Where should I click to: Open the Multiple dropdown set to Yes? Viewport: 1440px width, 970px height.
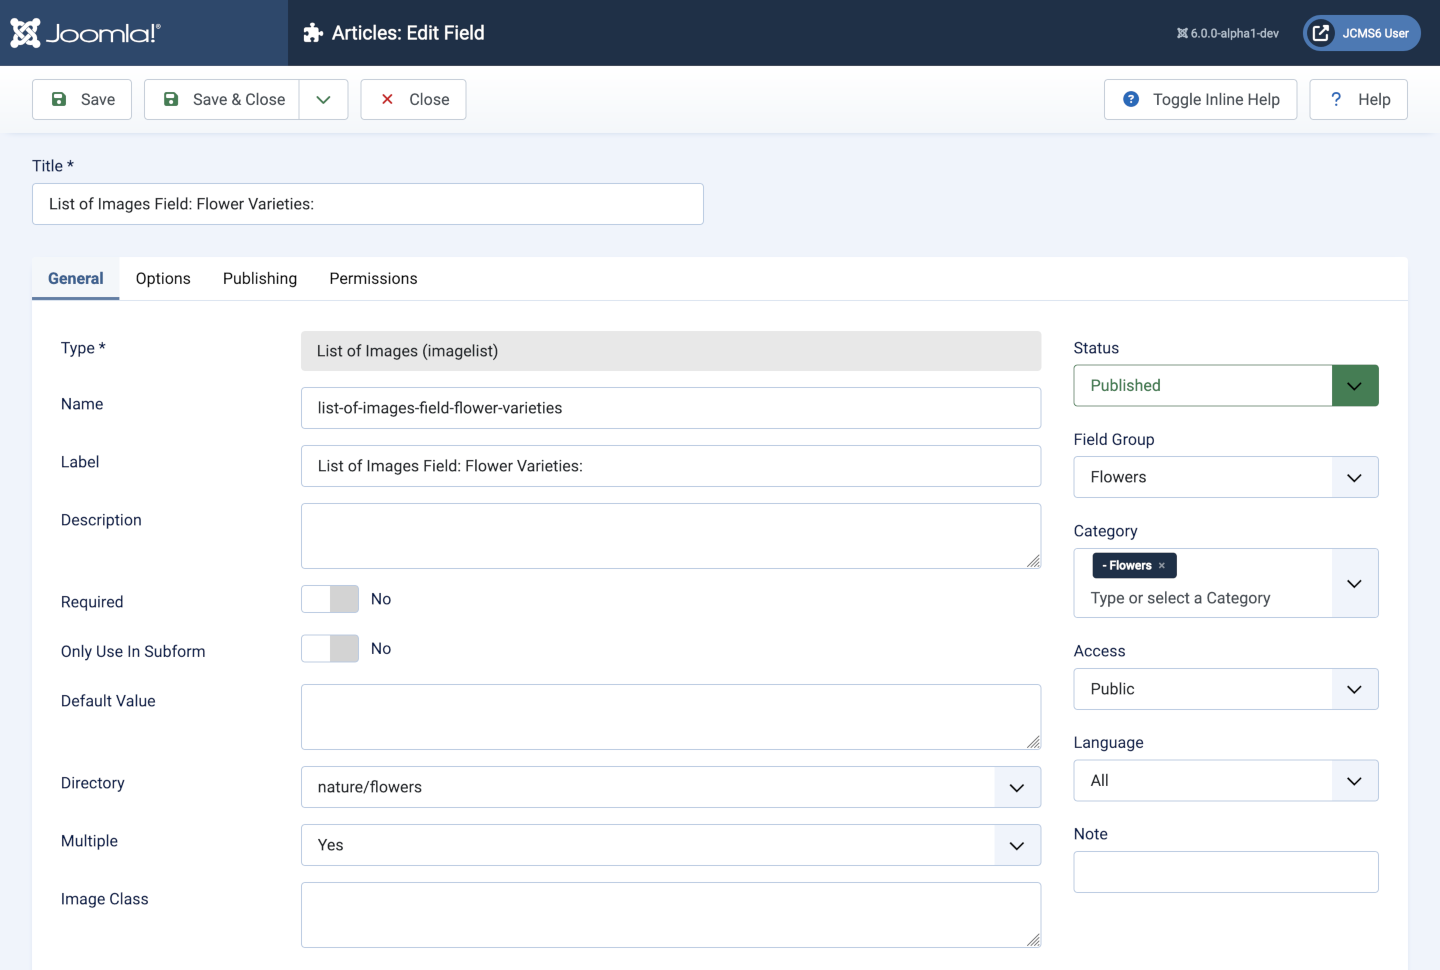670,845
